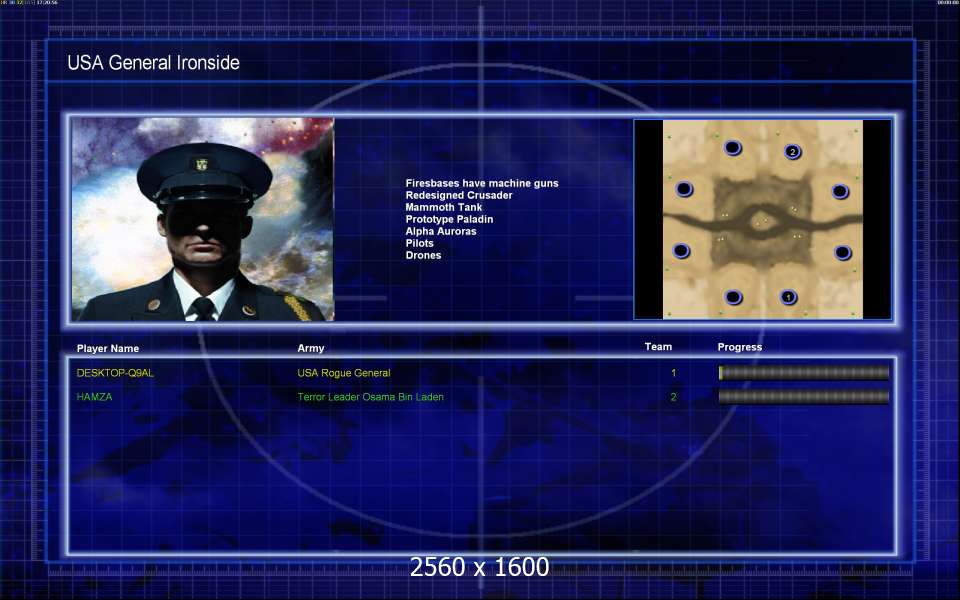Screen dimensions: 960x600
Task: Click the desert map preview center
Action: 763,219
